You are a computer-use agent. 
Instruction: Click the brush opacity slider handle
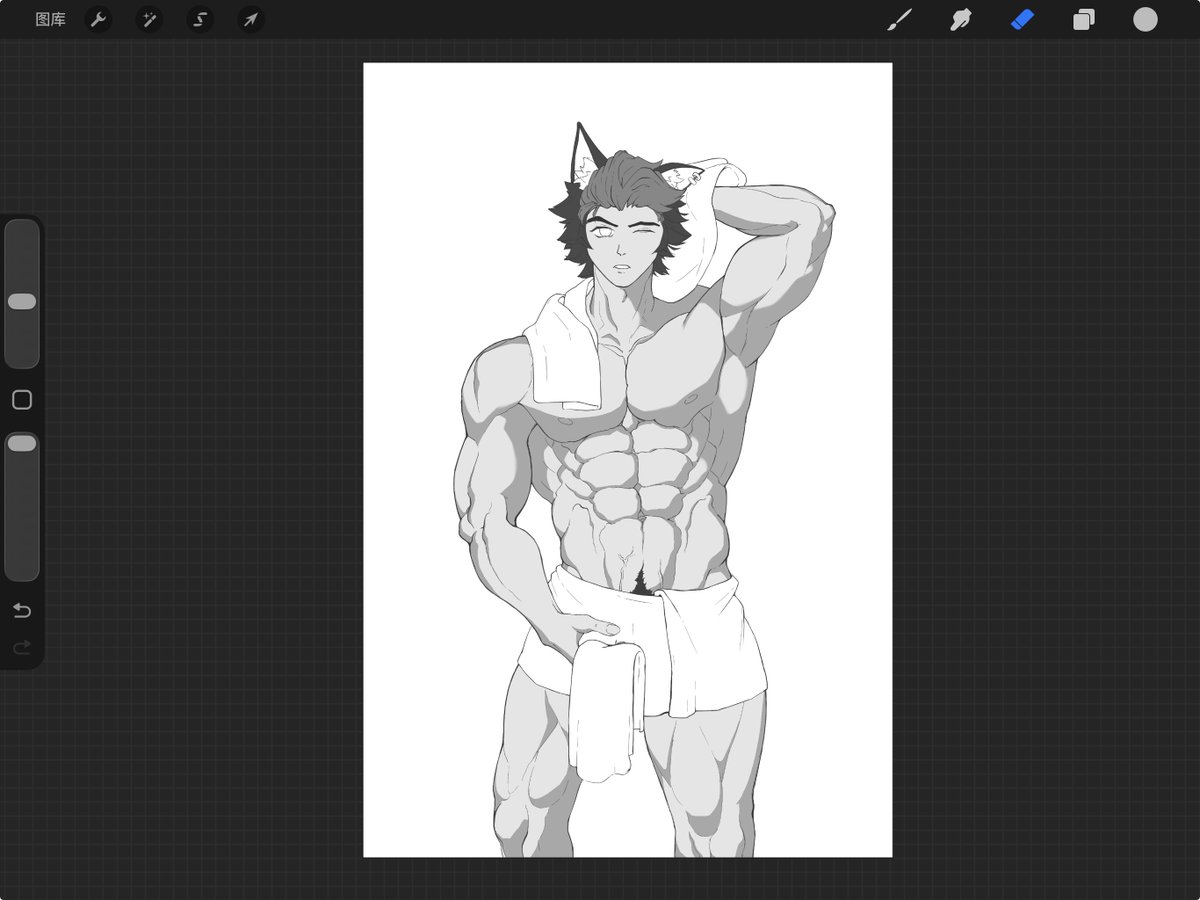pyautogui.click(x=22, y=442)
